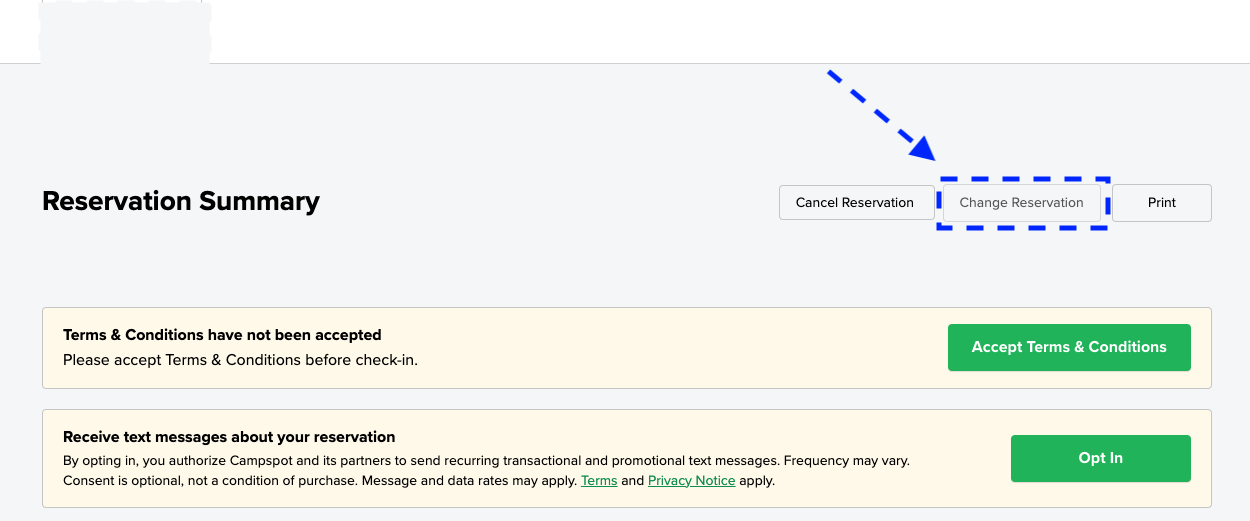Click 'Please accept Terms & Conditions before check-in' text

pyautogui.click(x=240, y=360)
